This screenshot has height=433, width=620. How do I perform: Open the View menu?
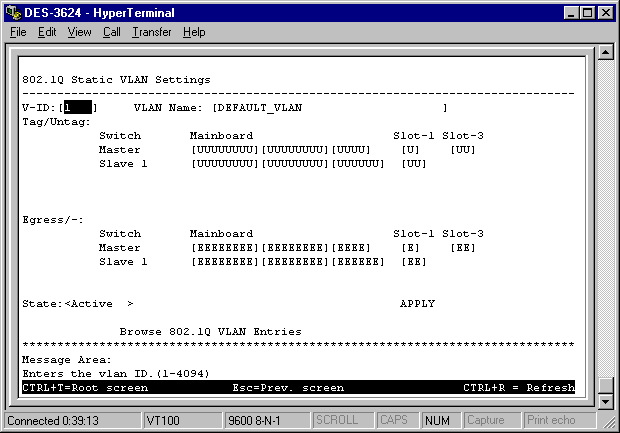(79, 32)
